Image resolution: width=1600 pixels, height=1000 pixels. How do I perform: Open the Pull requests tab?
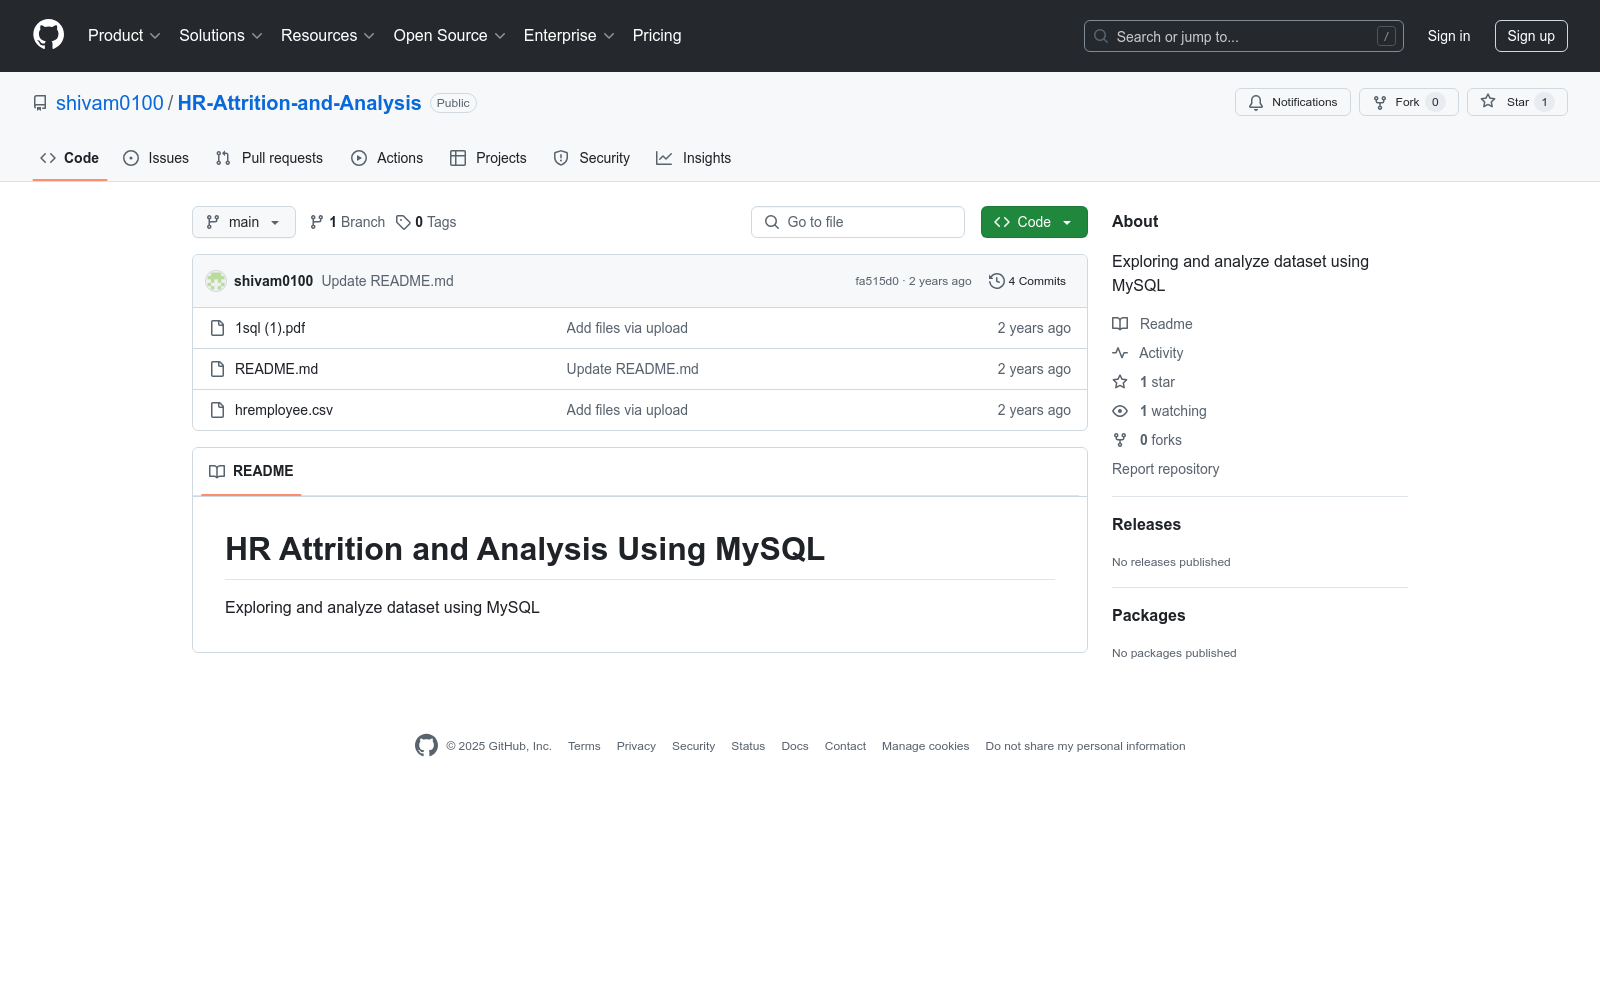[269, 158]
